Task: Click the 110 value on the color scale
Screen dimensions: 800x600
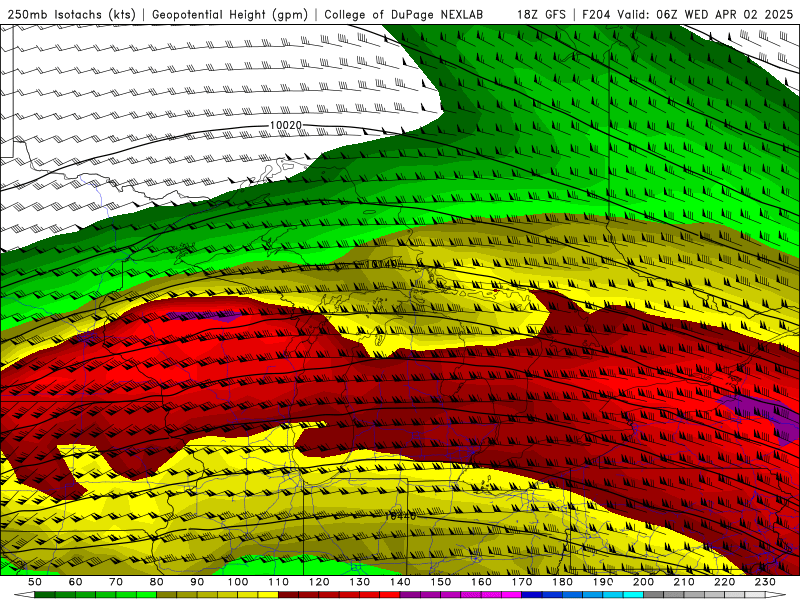Action: 279,582
